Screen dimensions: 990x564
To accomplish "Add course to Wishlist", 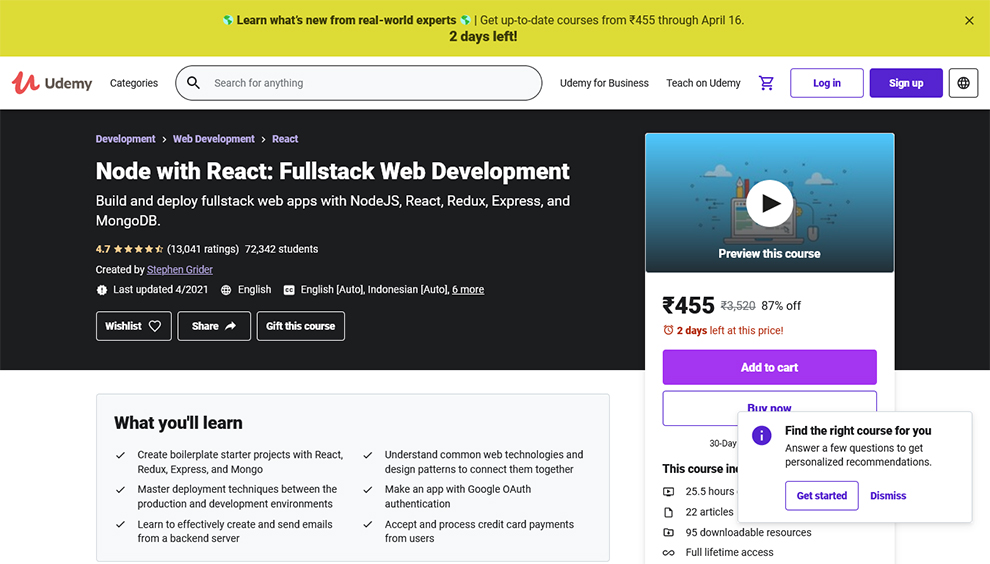I will pyautogui.click(x=133, y=326).
